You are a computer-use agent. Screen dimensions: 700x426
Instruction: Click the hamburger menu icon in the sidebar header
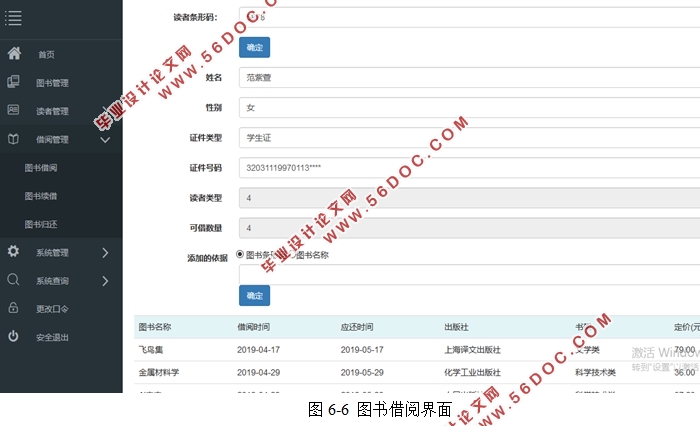pos(13,18)
